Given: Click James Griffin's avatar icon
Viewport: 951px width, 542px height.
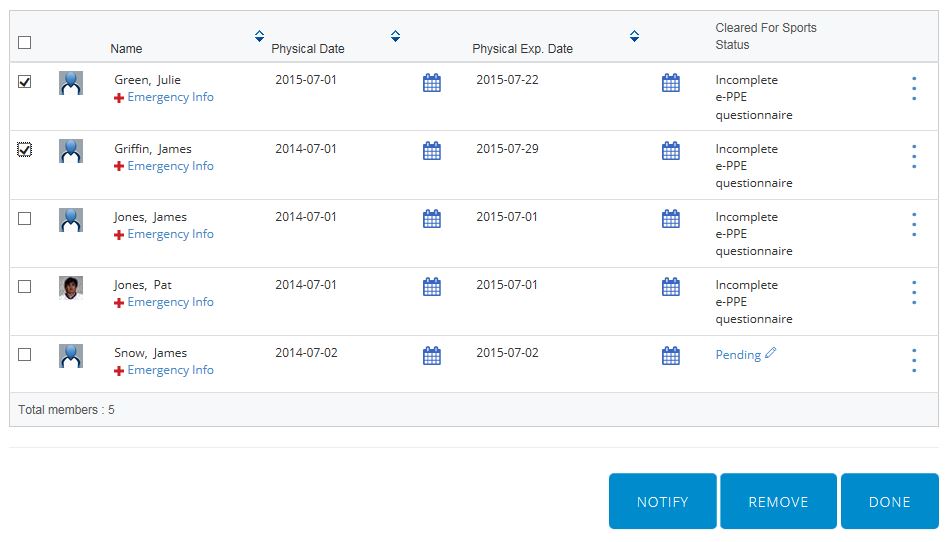Looking at the screenshot, I should click(71, 151).
